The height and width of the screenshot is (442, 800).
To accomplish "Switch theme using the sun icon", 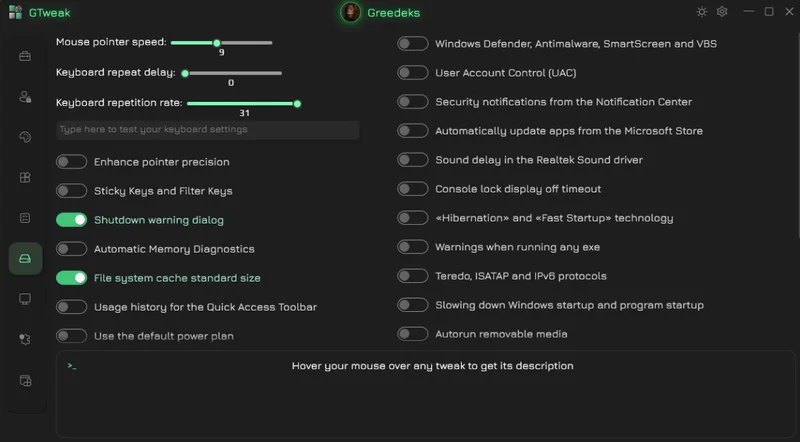I will click(702, 12).
